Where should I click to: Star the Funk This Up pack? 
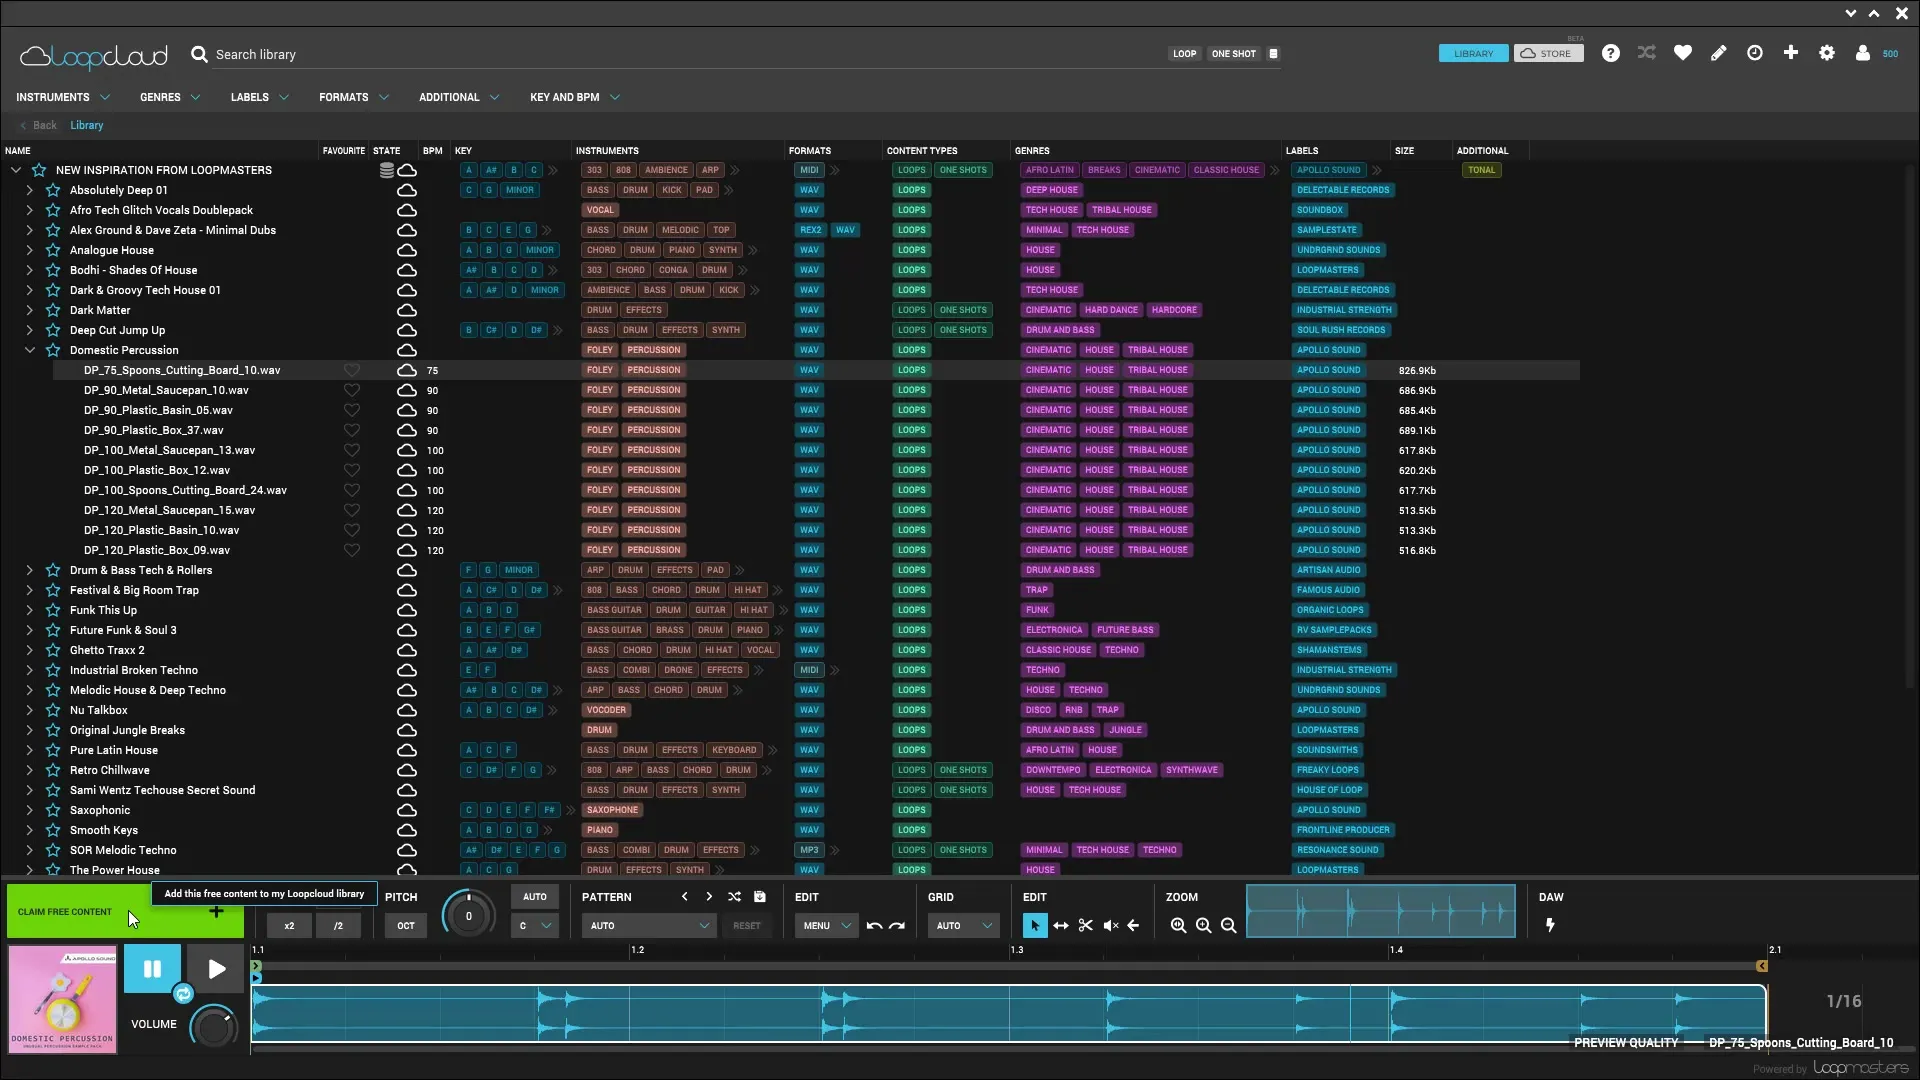[53, 610]
